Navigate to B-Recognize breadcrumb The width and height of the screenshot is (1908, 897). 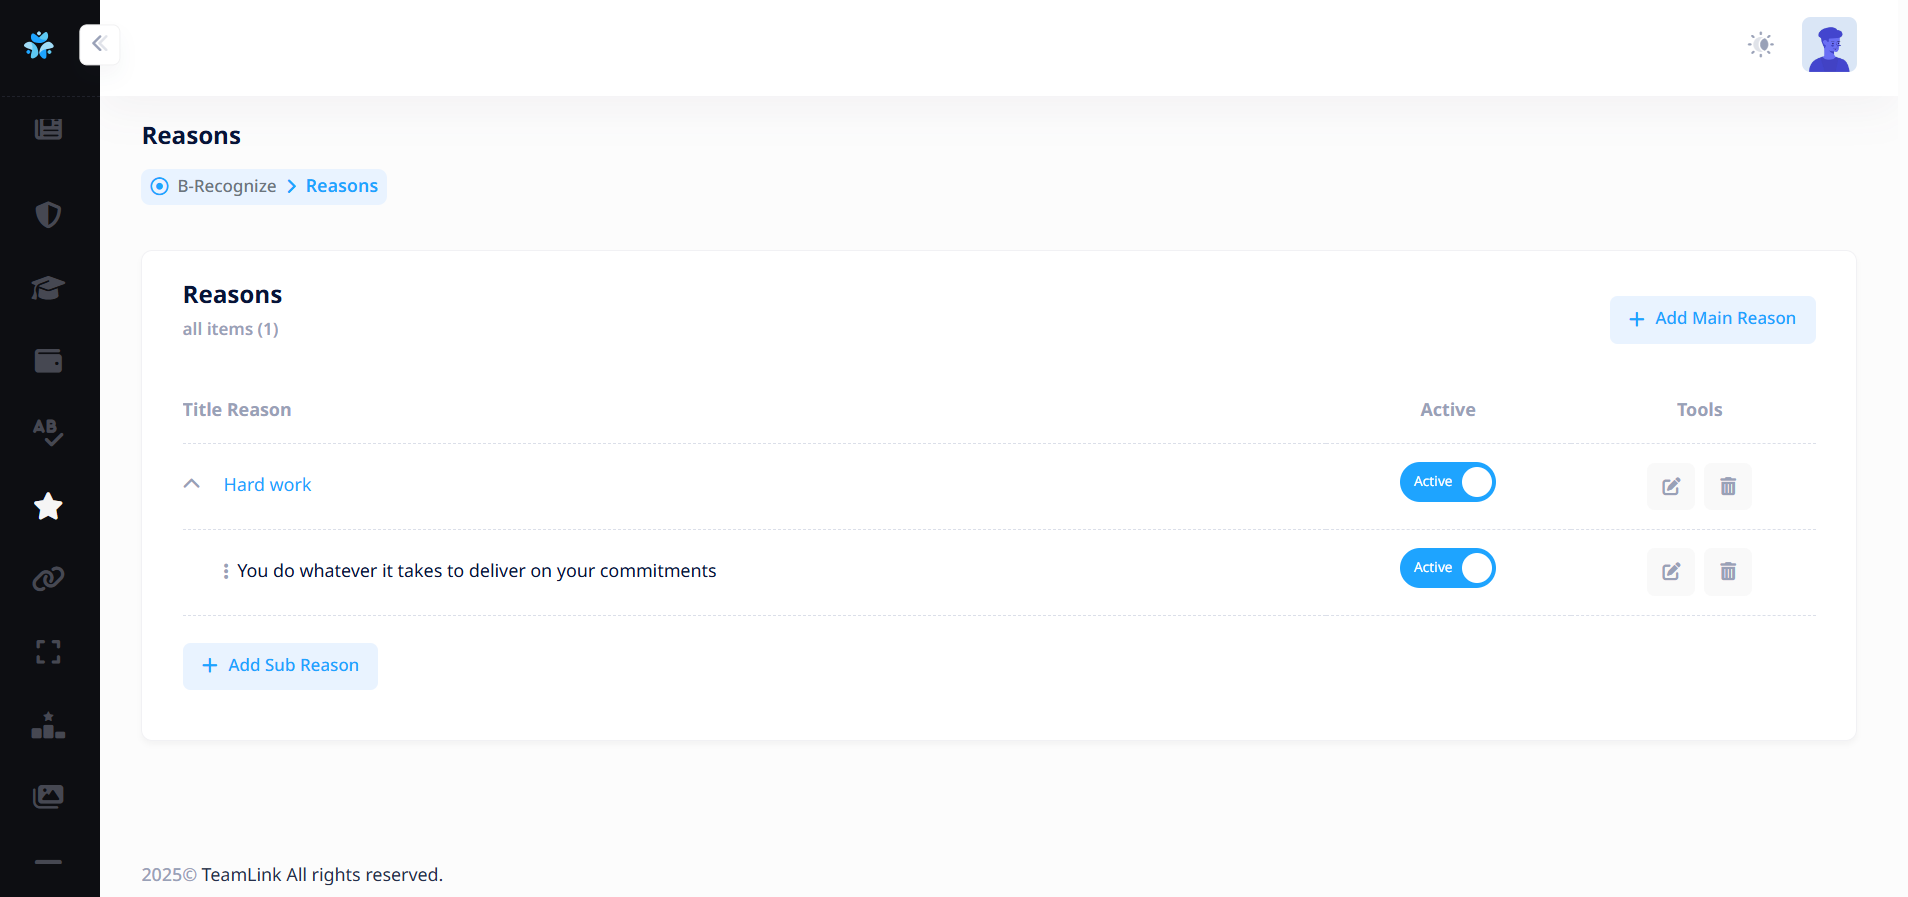click(226, 186)
